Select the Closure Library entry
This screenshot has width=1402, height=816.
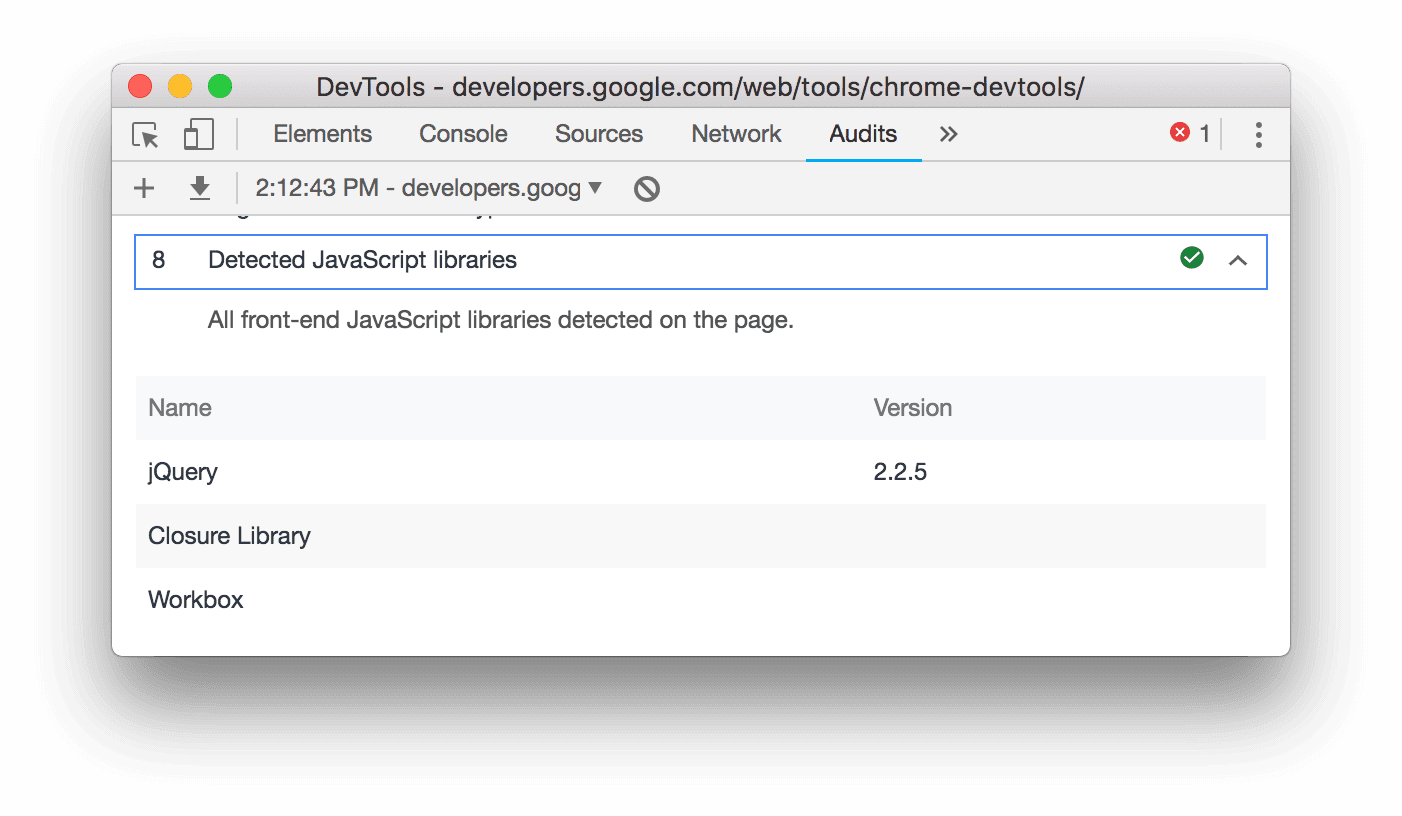click(x=400, y=536)
